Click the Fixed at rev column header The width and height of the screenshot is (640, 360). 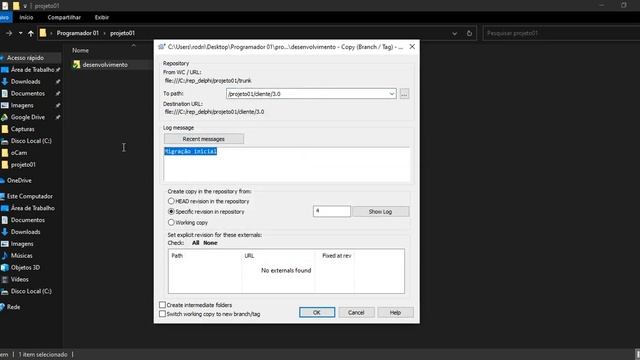pyautogui.click(x=336, y=256)
